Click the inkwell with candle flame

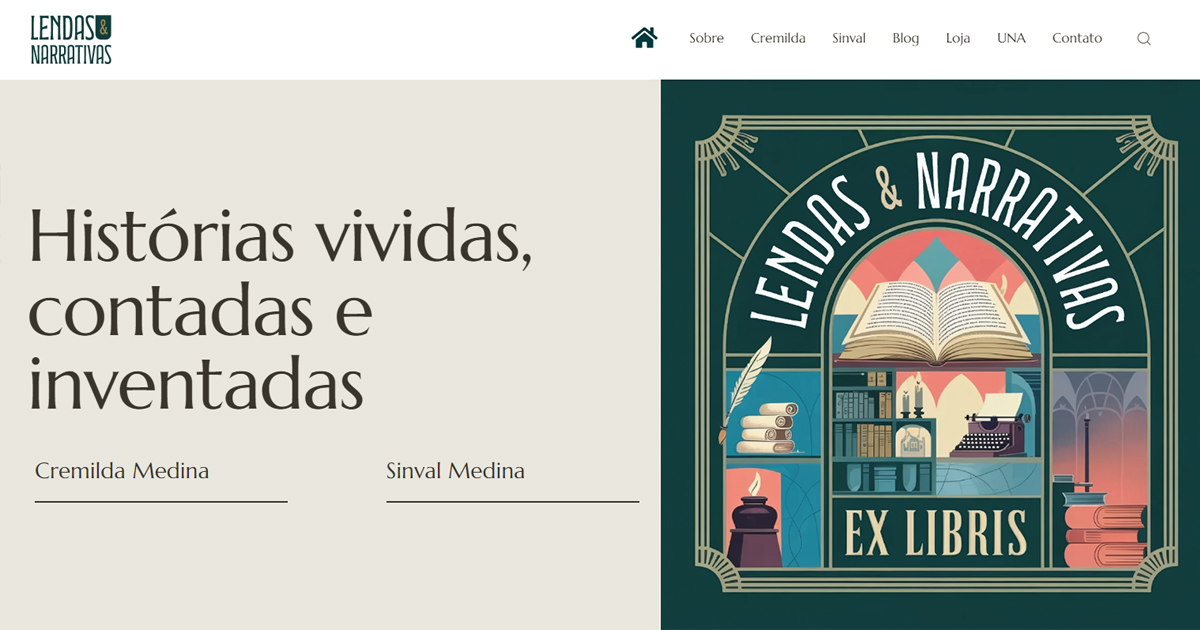click(x=755, y=521)
